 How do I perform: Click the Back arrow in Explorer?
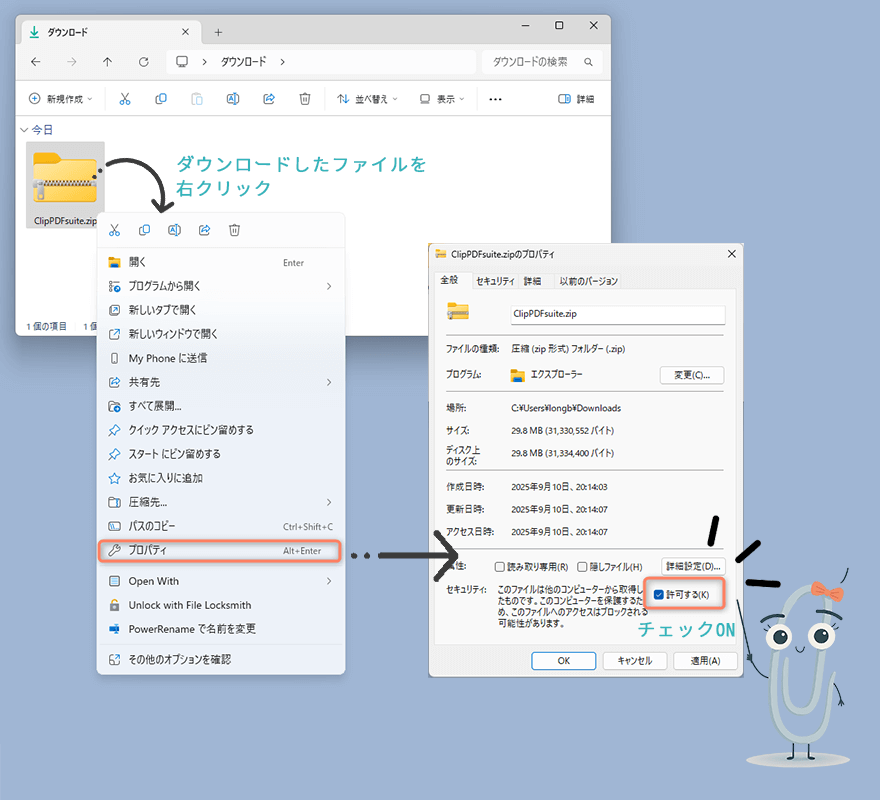click(36, 62)
